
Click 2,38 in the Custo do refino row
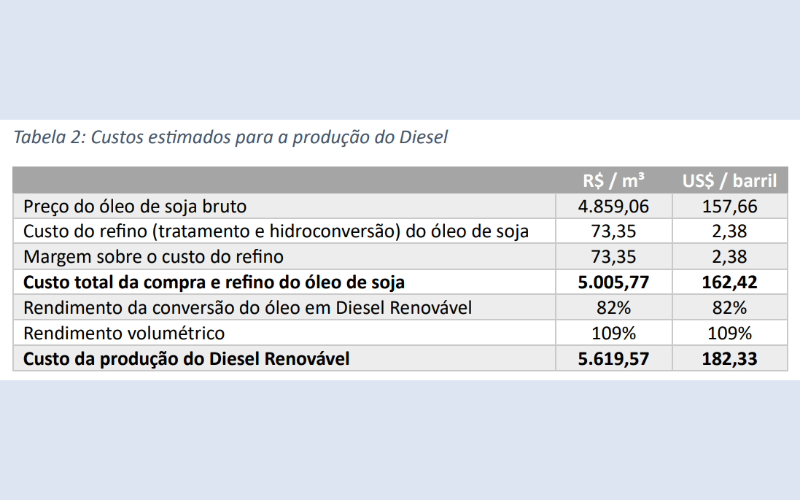pos(730,231)
